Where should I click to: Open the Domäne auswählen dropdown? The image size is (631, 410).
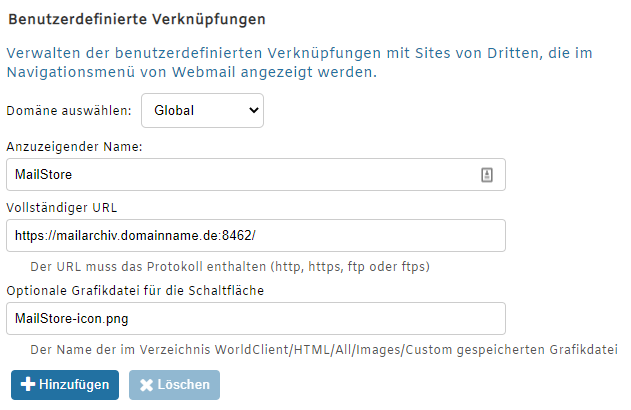[202, 111]
